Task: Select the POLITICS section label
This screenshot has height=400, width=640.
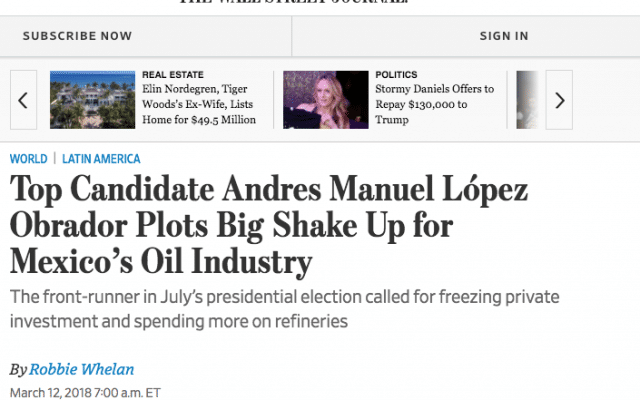Action: [396, 75]
